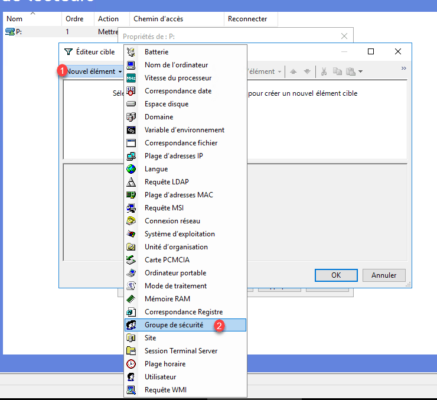437x400 pixels.
Task: Click the Requête LDAP icon
Action: pyautogui.click(x=131, y=182)
